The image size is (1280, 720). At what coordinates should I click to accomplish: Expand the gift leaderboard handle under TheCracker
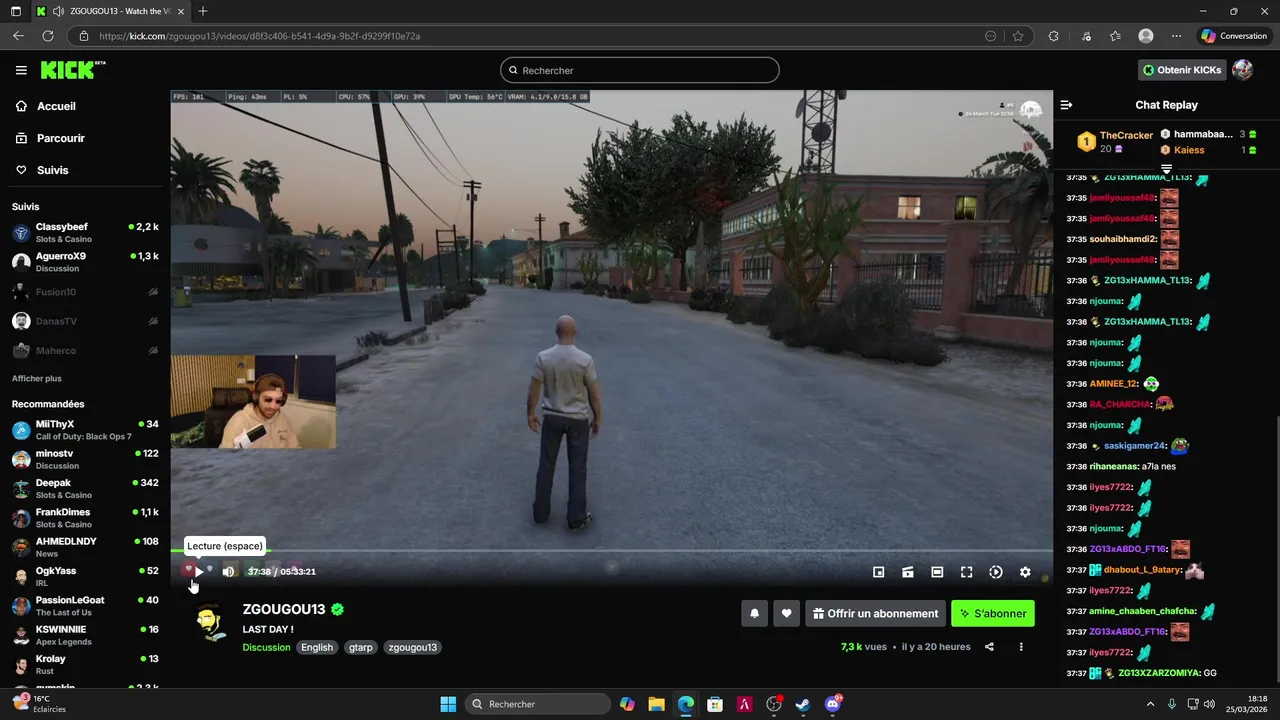pos(1166,168)
